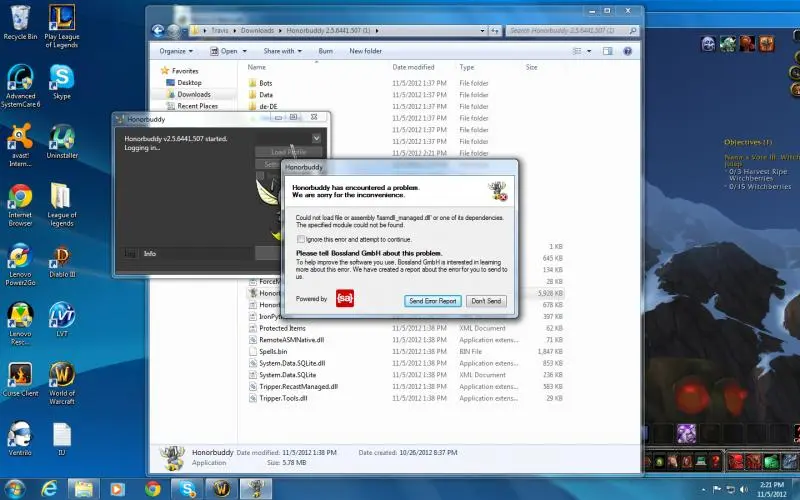Click the Travis breadcrumb in address bar
This screenshot has width=800, height=500.
tap(220, 31)
